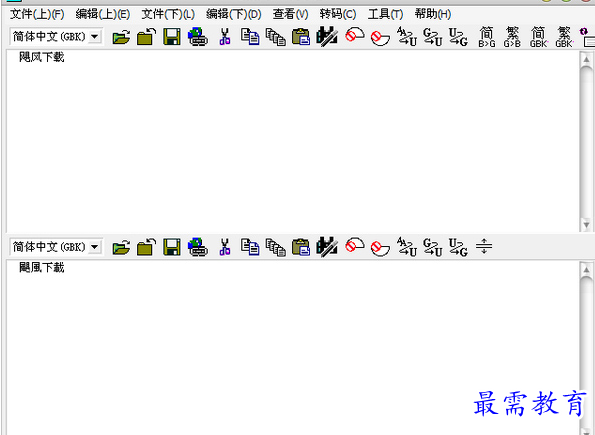Click the scissors cut icon in upper toolbar
The width and height of the screenshot is (595, 435).
(225, 37)
